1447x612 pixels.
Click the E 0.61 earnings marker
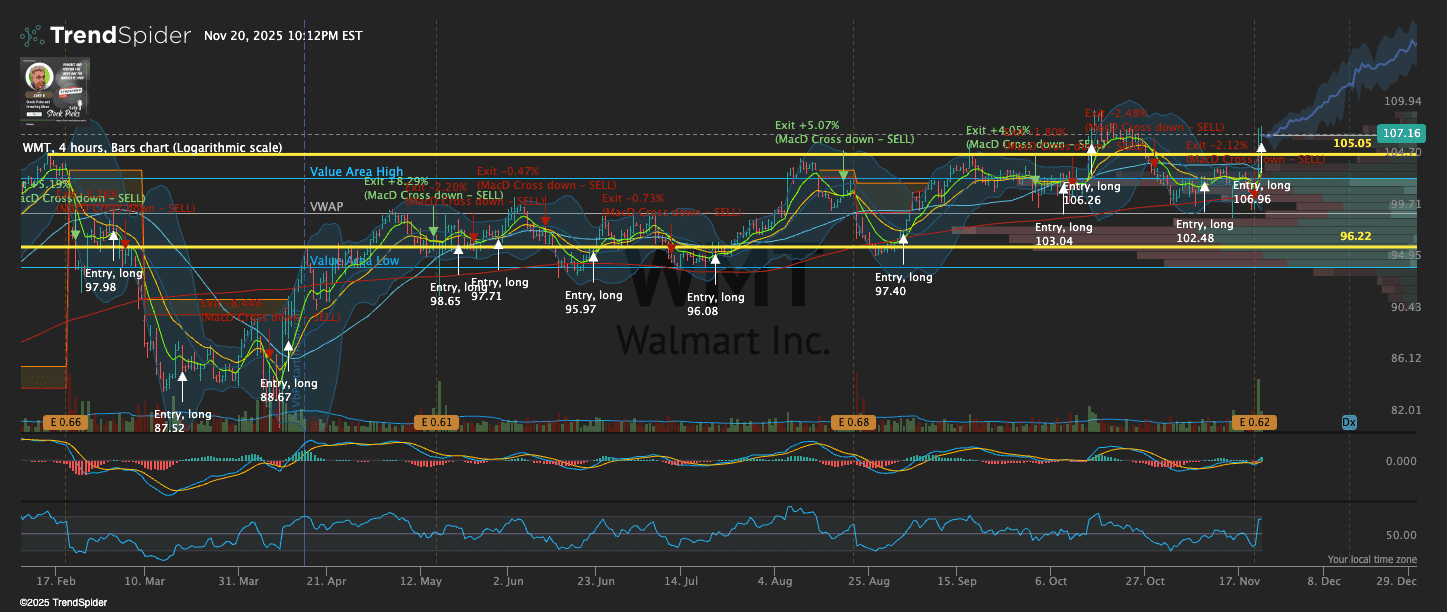tap(436, 423)
